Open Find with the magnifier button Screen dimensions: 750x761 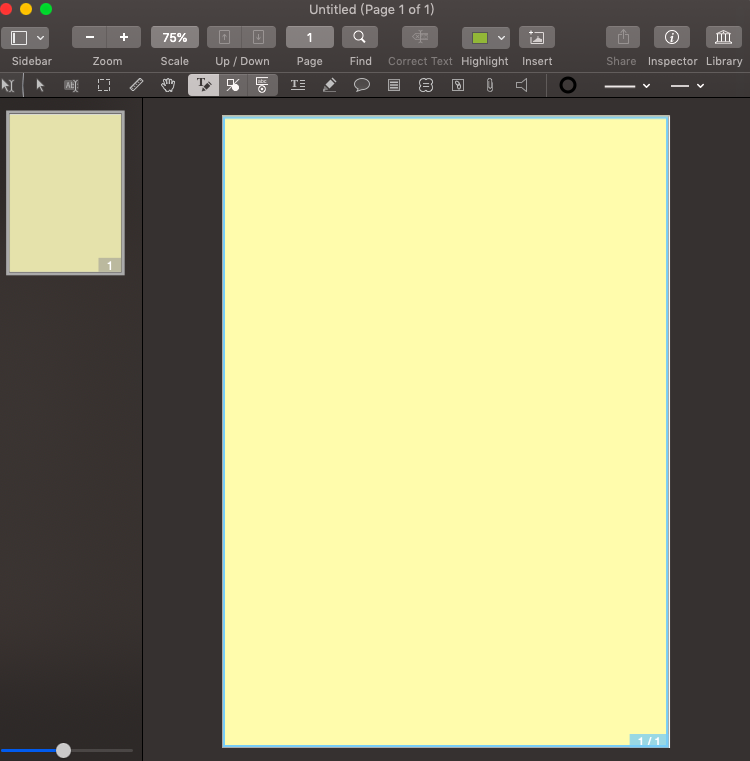pyautogui.click(x=360, y=37)
